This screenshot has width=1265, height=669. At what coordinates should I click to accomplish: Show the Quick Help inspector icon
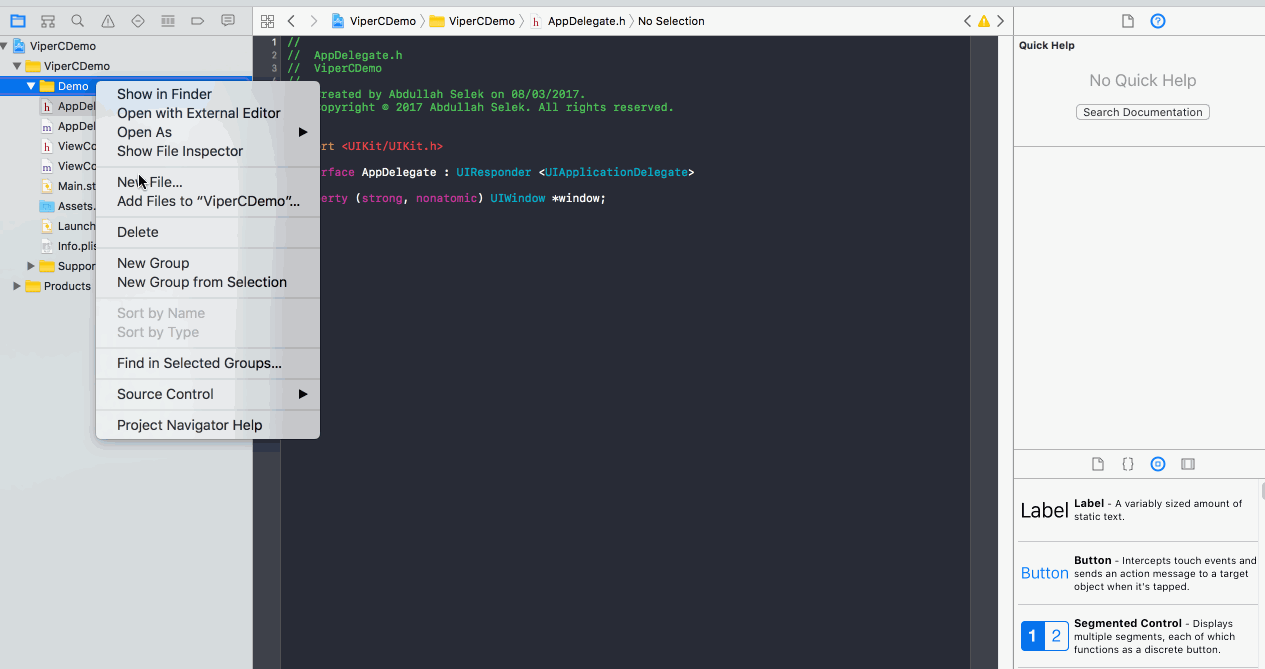[x=1158, y=21]
